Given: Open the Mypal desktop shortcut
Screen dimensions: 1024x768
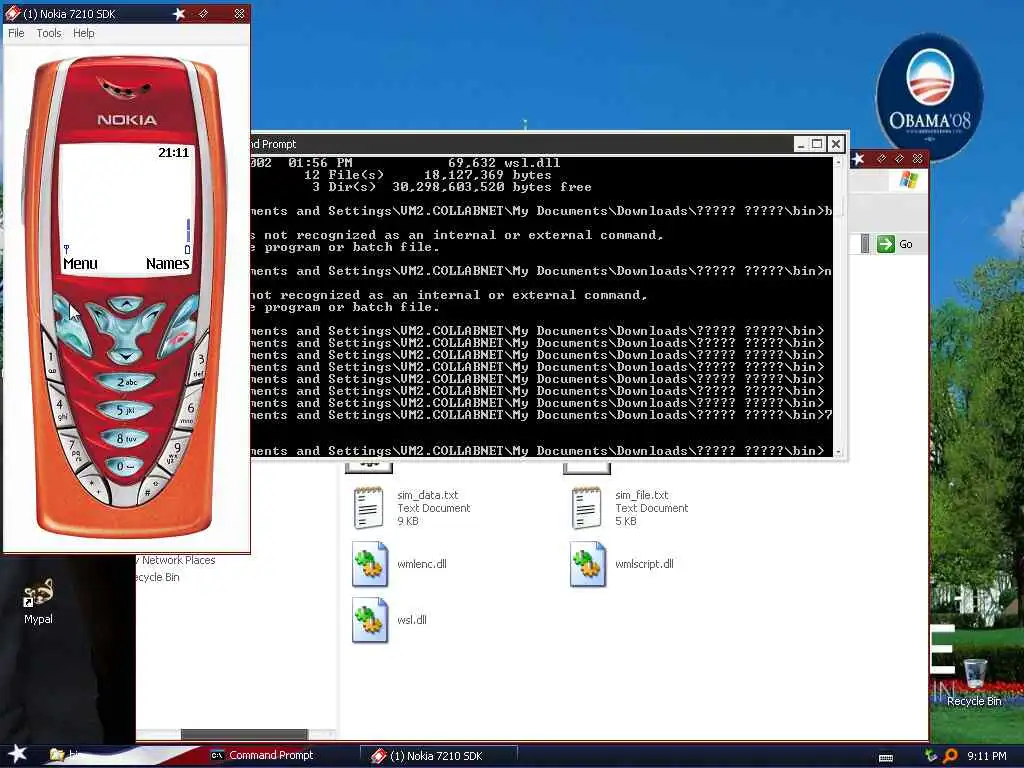Looking at the screenshot, I should coord(38,601).
